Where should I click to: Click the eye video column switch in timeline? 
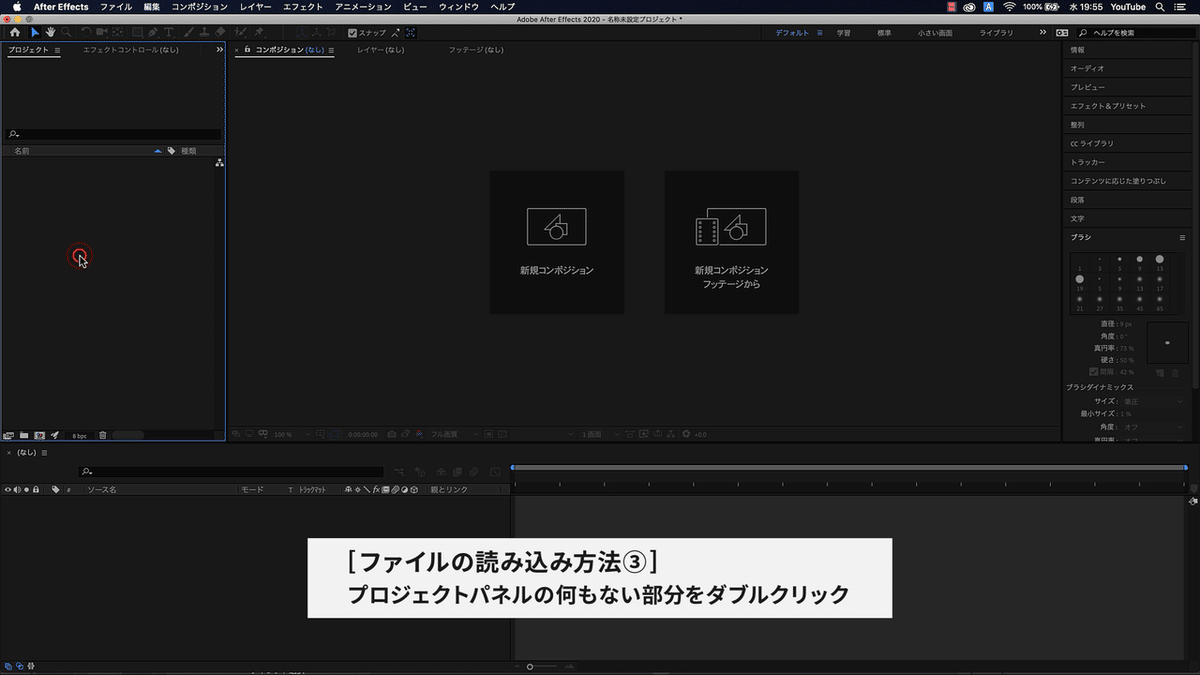click(8, 489)
